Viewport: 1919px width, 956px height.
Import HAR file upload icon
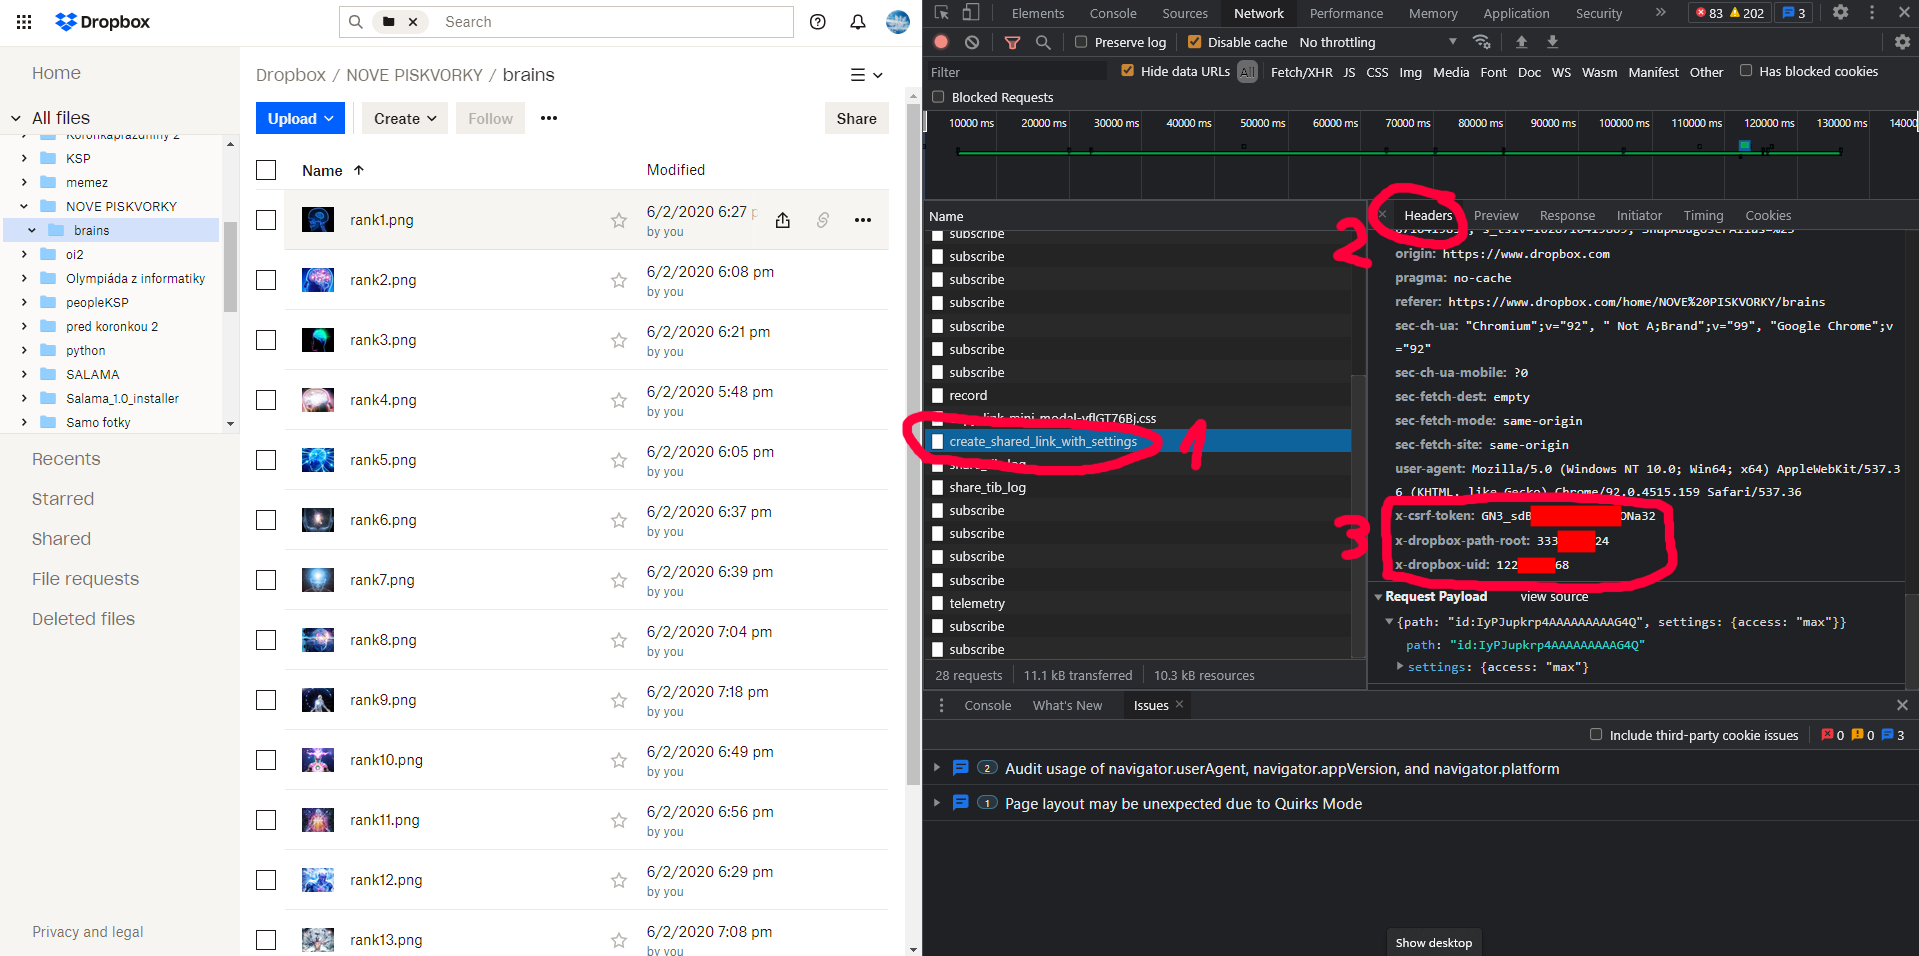click(x=1521, y=42)
